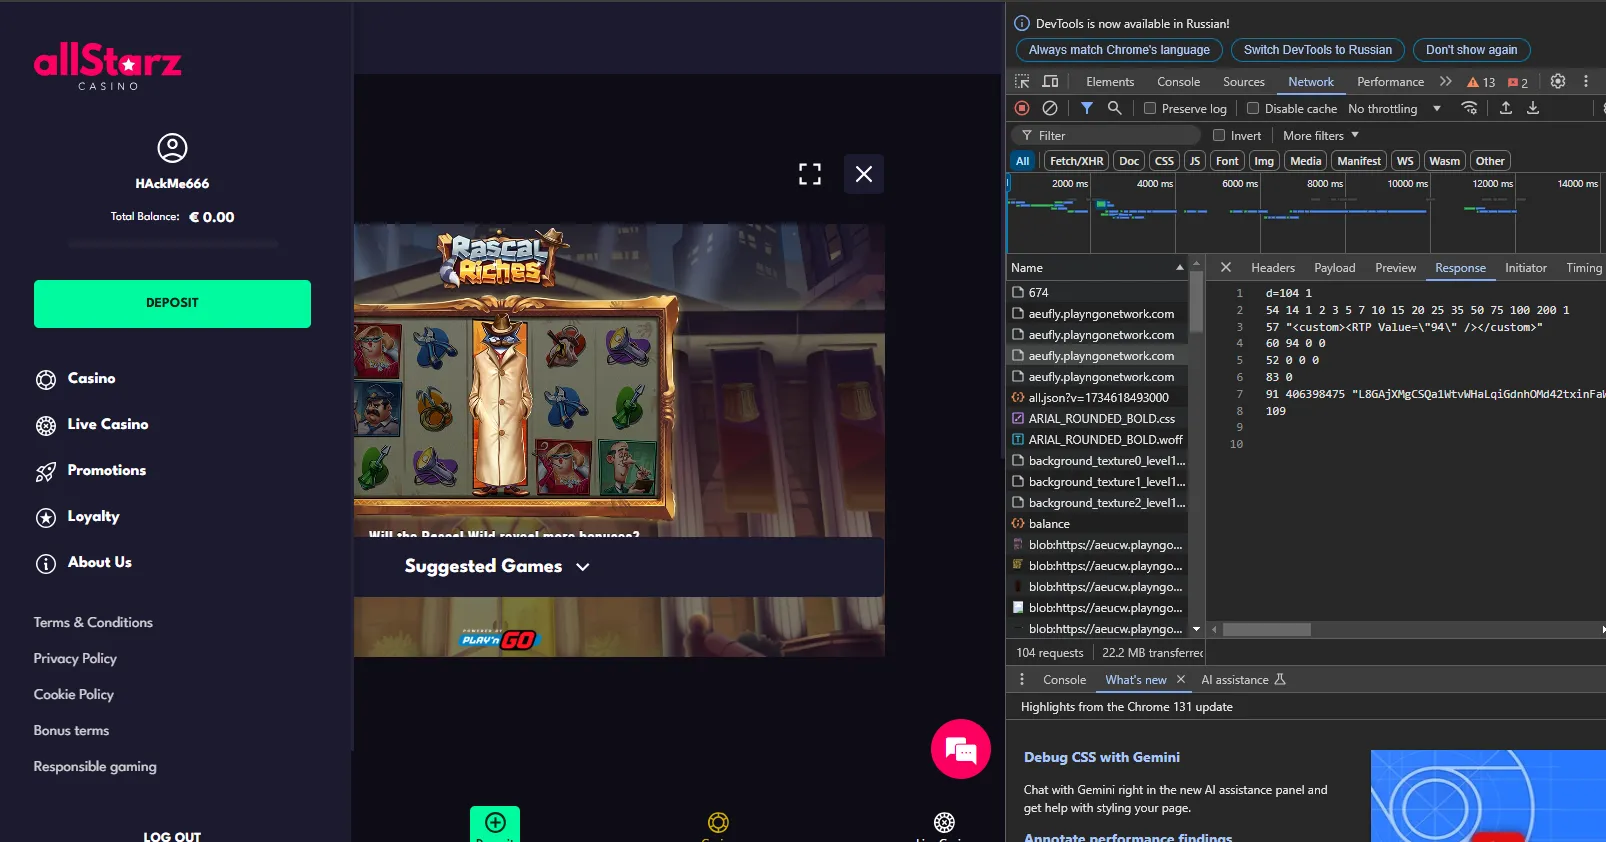
Task: Click the LOG OUT link
Action: tap(172, 836)
